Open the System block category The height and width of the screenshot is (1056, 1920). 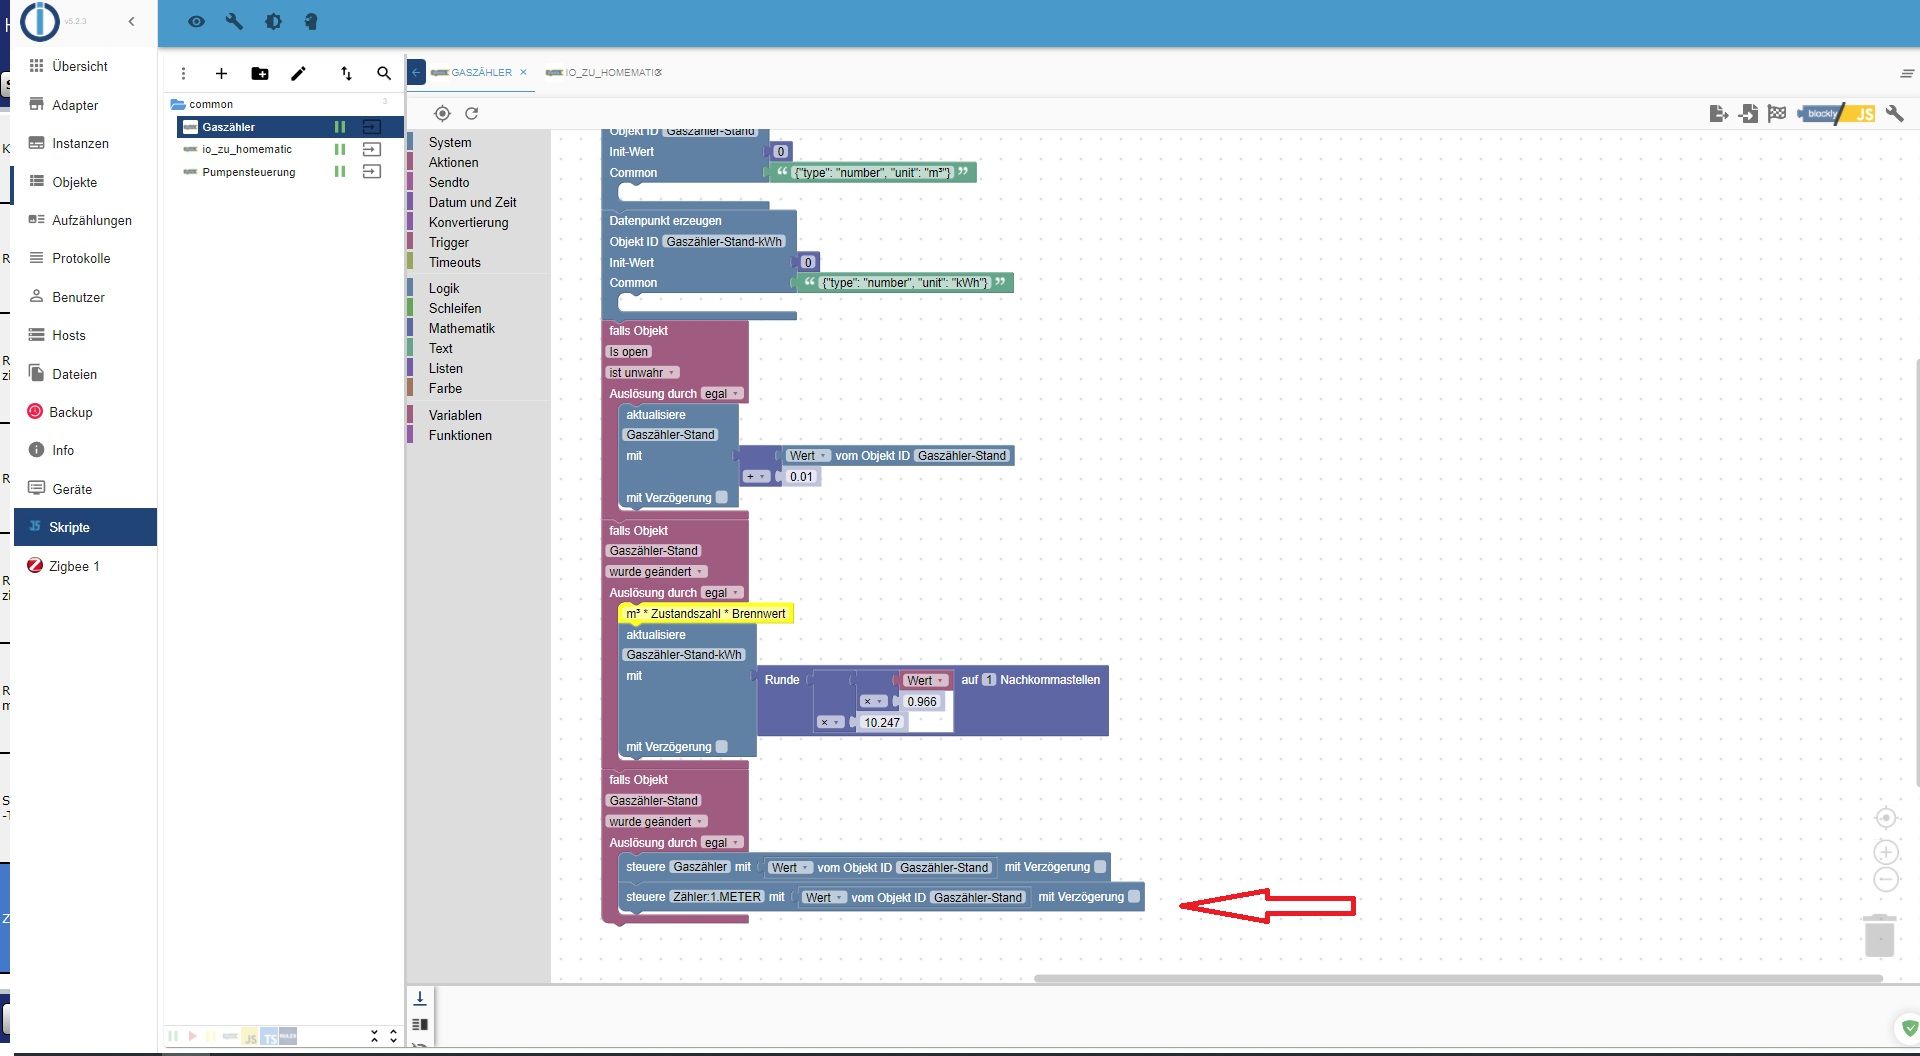pyautogui.click(x=450, y=142)
